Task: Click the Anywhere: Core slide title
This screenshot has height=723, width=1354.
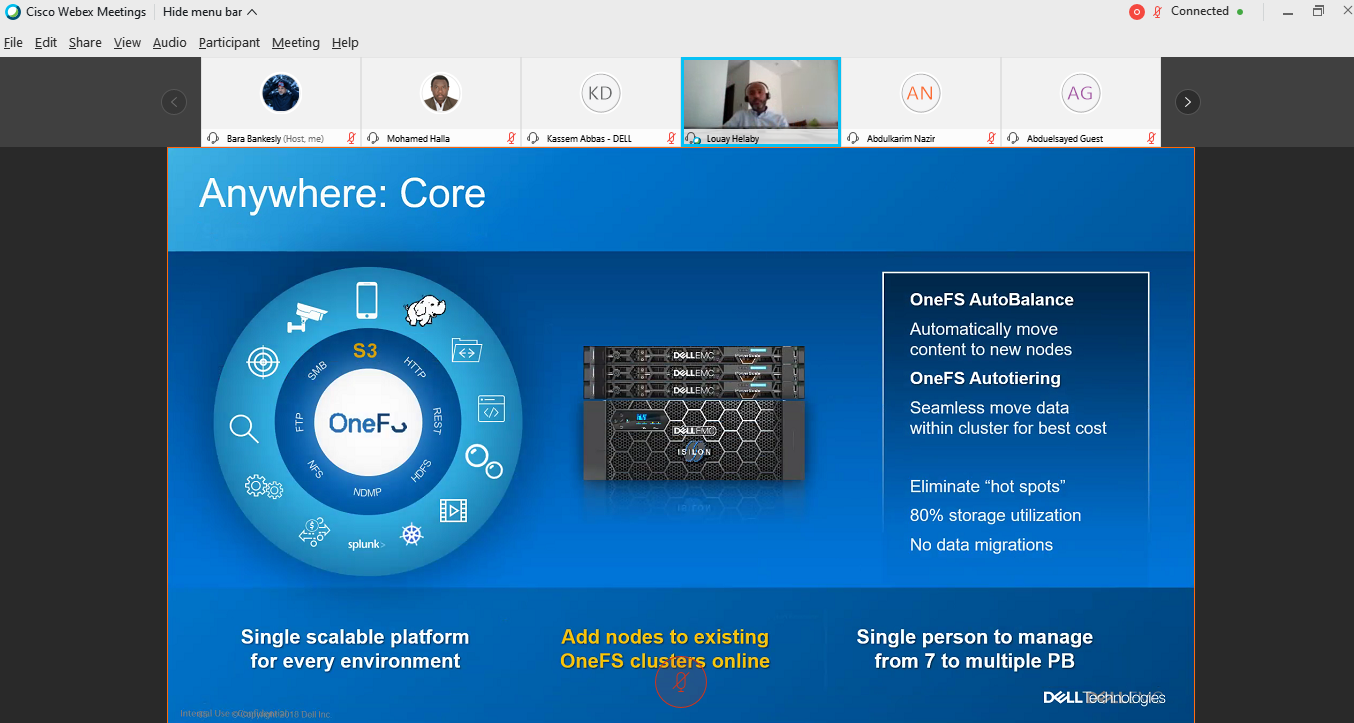Action: (342, 193)
